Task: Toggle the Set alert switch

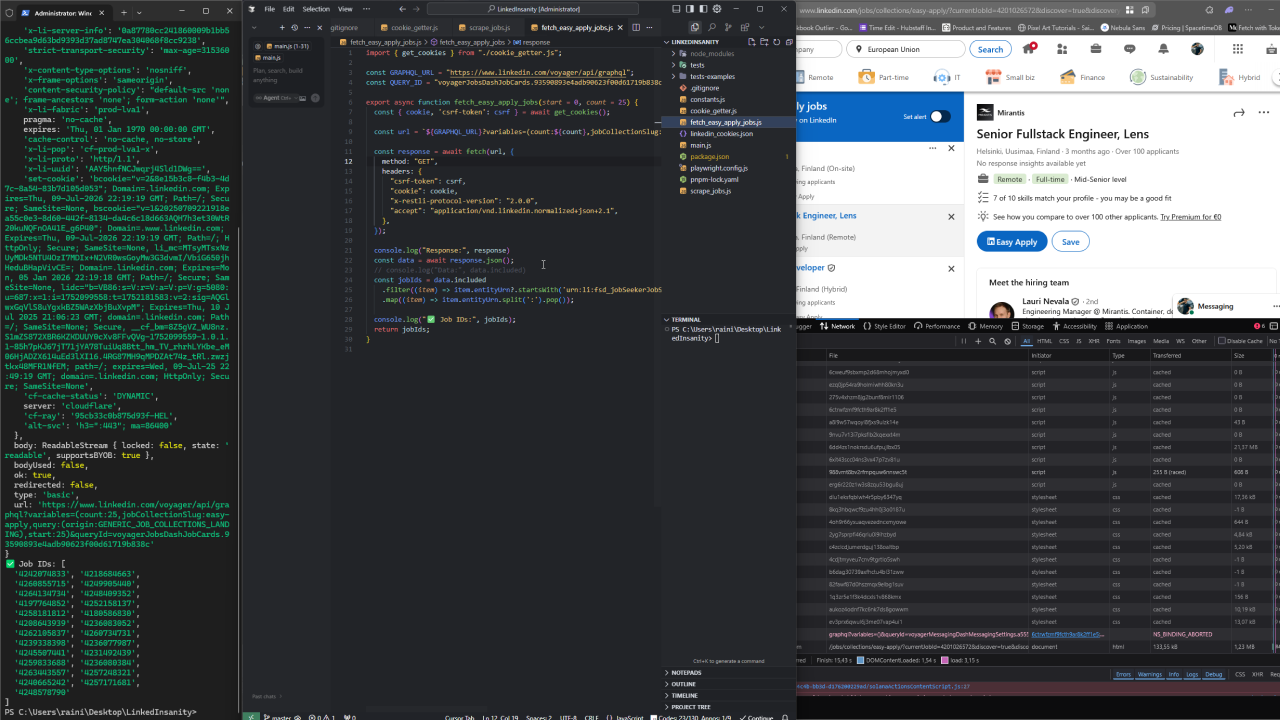Action: coord(940,116)
